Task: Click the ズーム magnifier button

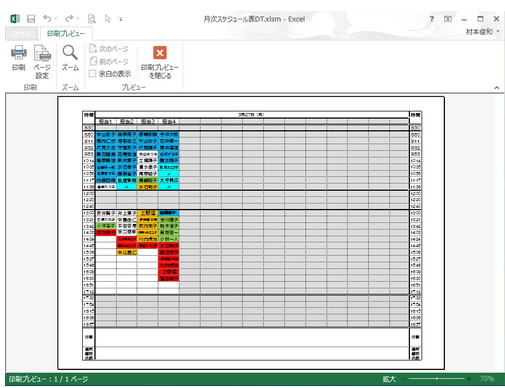Action: [70, 58]
